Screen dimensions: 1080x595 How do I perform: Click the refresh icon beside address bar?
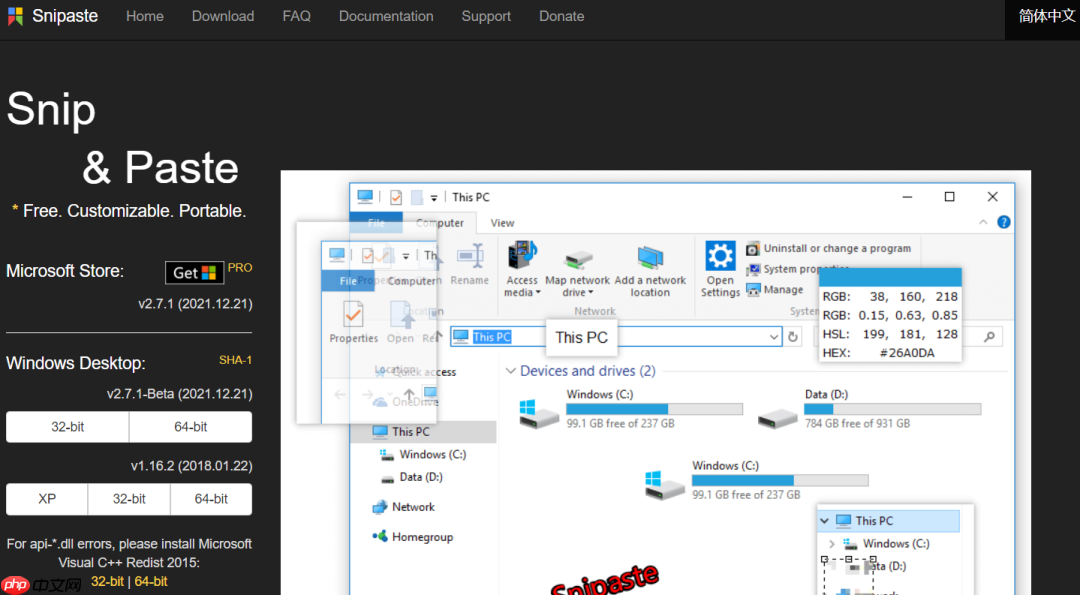[793, 337]
